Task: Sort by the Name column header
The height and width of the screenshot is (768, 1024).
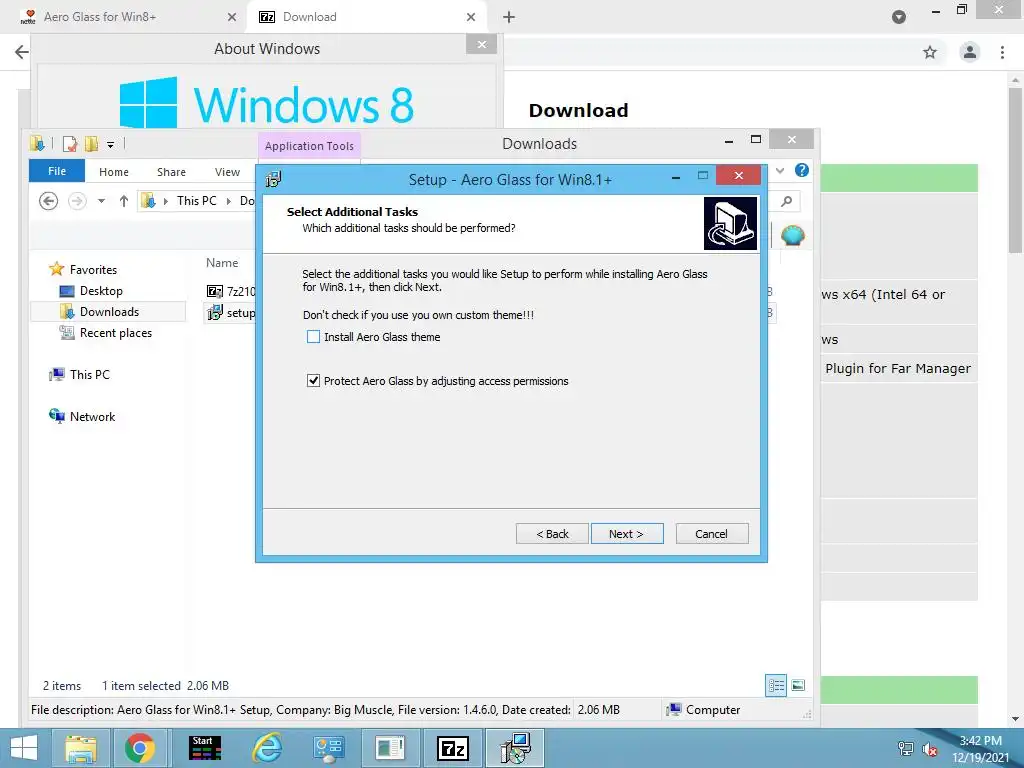Action: tap(222, 263)
